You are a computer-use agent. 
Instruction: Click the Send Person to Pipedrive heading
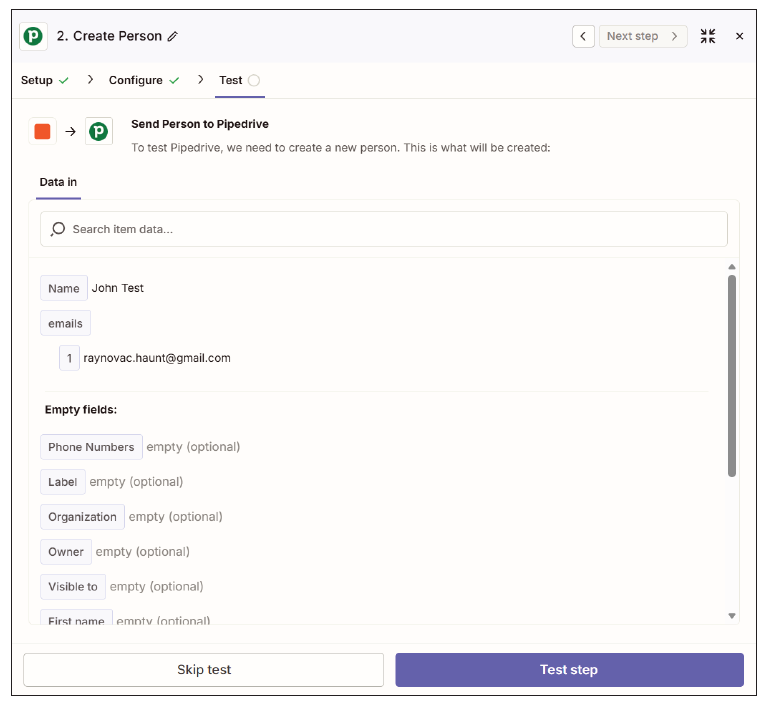pos(200,124)
